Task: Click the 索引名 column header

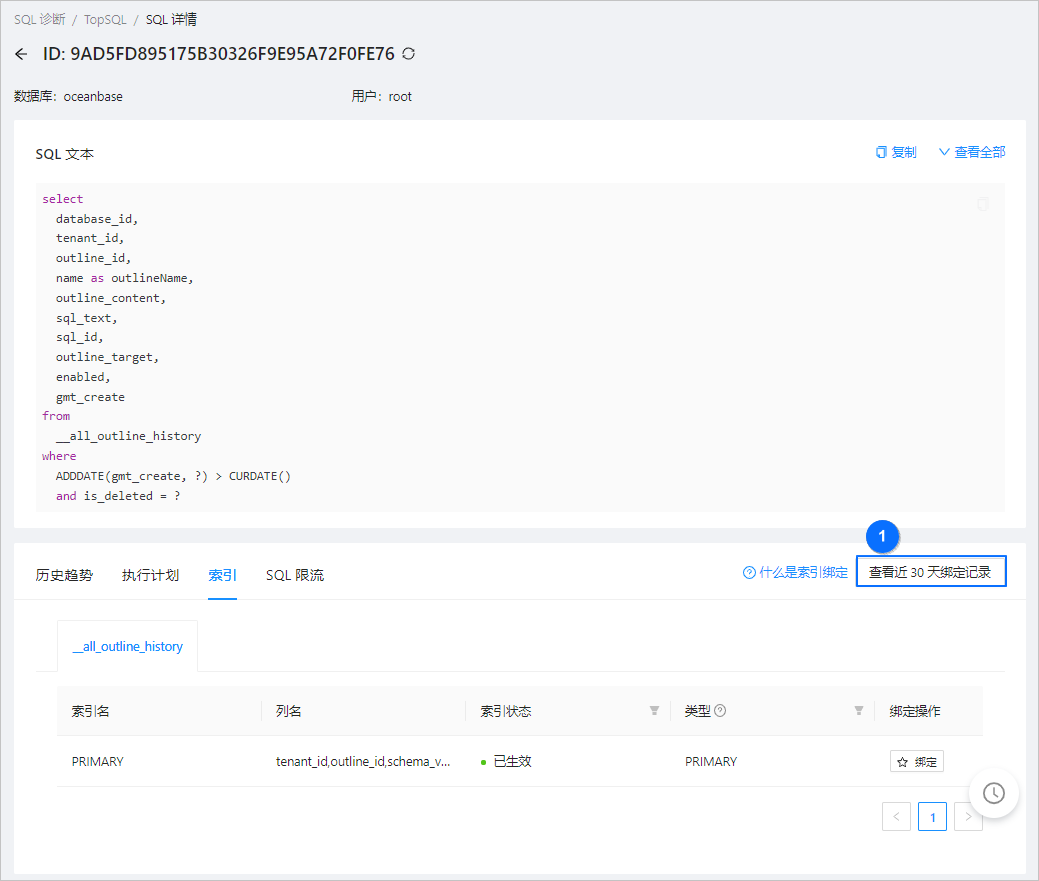Action: point(91,711)
